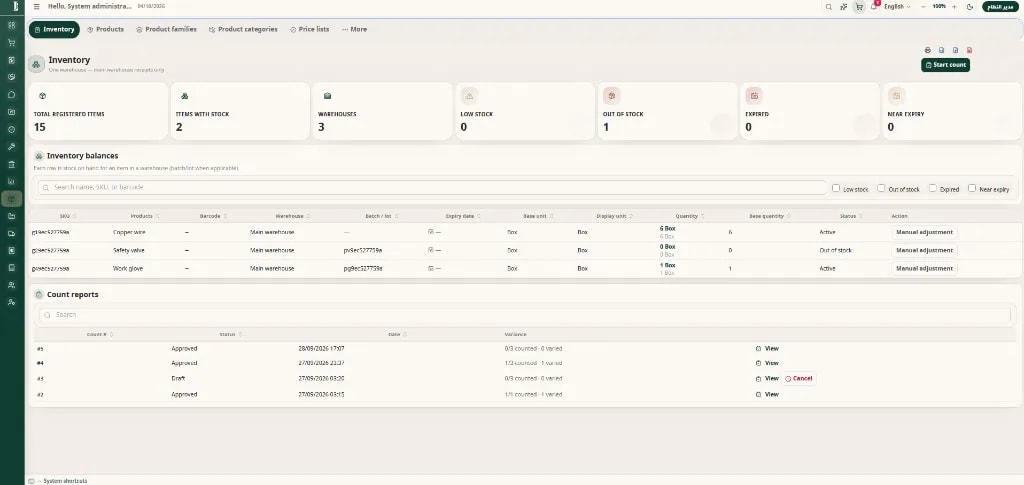Viewport: 1024px width, 485px height.
Task: Switch to the Products tab
Action: tap(105, 29)
